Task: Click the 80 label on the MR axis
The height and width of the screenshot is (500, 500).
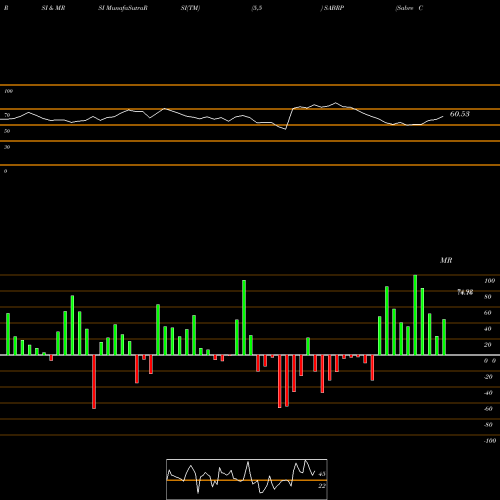Action: (488, 297)
